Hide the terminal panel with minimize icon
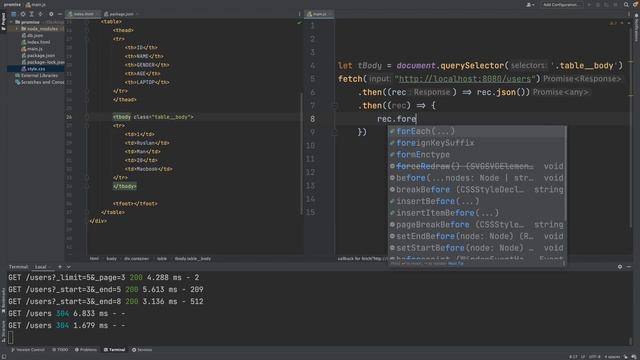This screenshot has width=640, height=360. [629, 267]
